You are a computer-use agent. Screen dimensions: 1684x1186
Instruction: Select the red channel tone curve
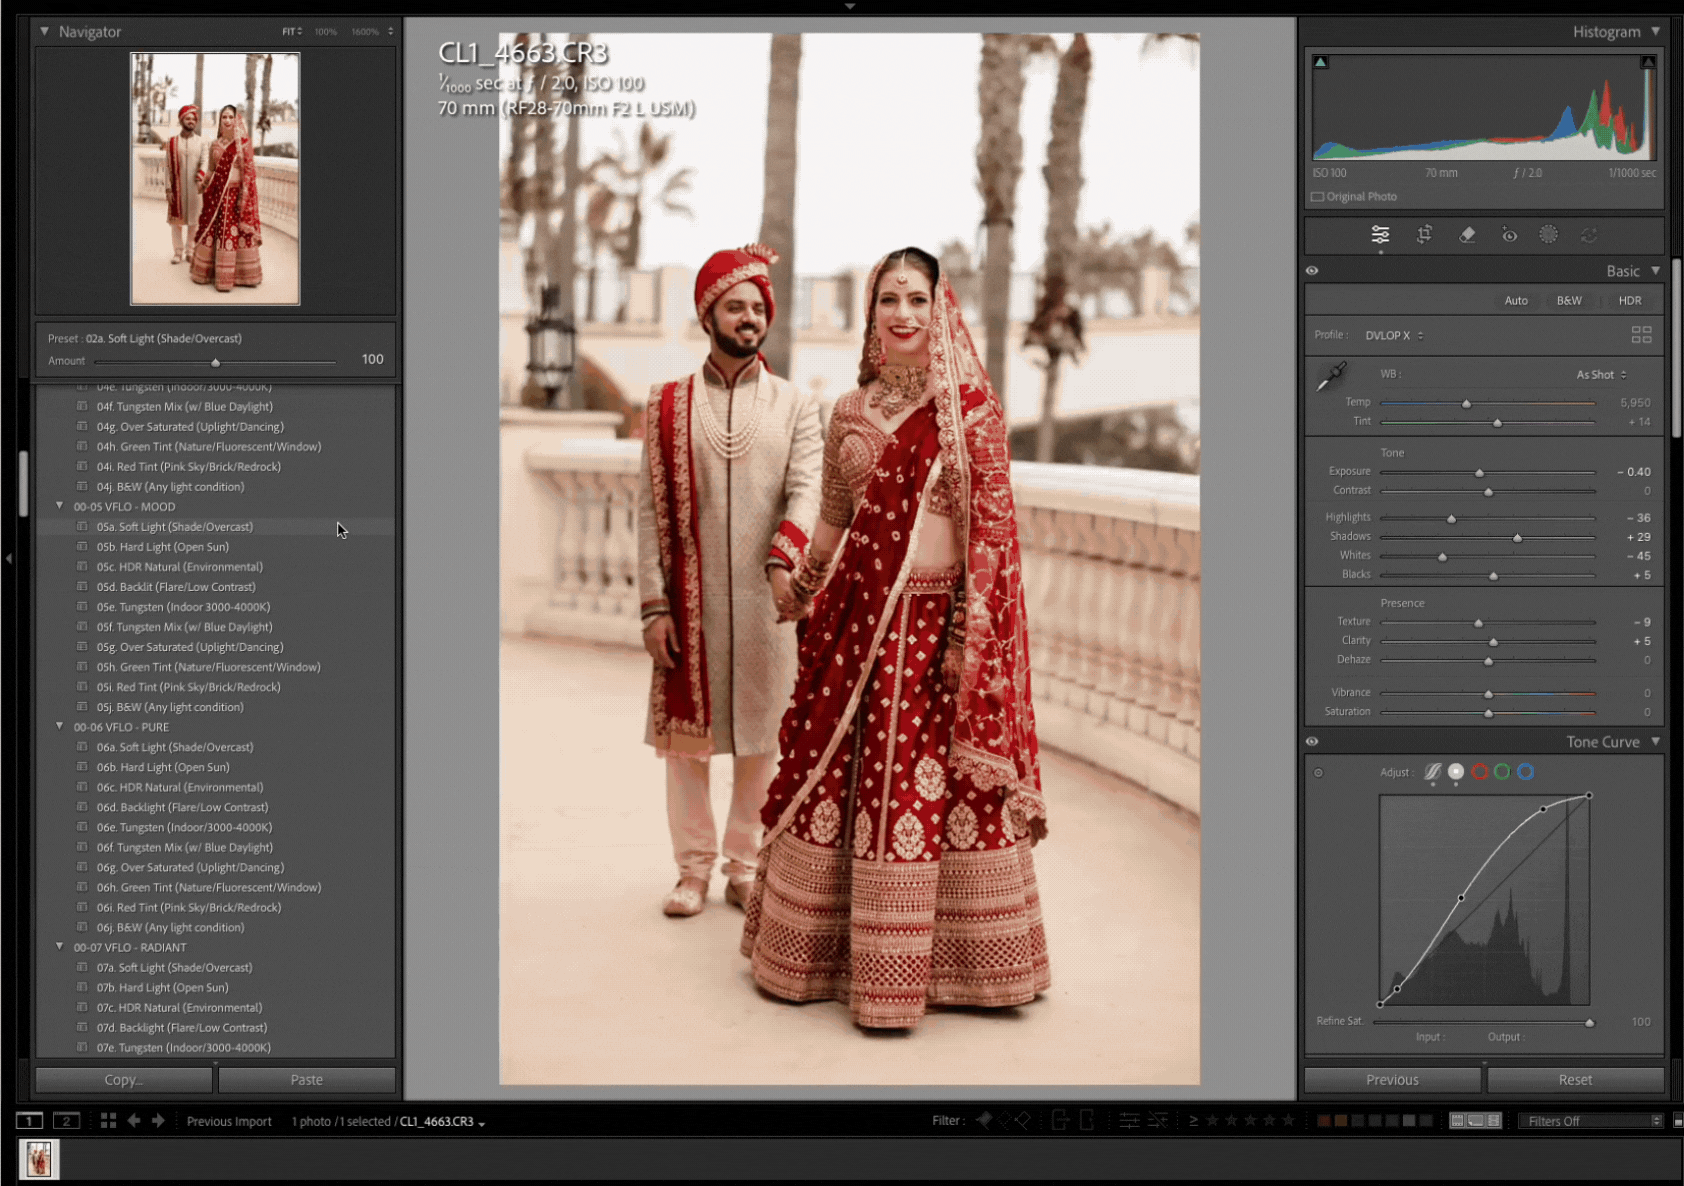1479,772
